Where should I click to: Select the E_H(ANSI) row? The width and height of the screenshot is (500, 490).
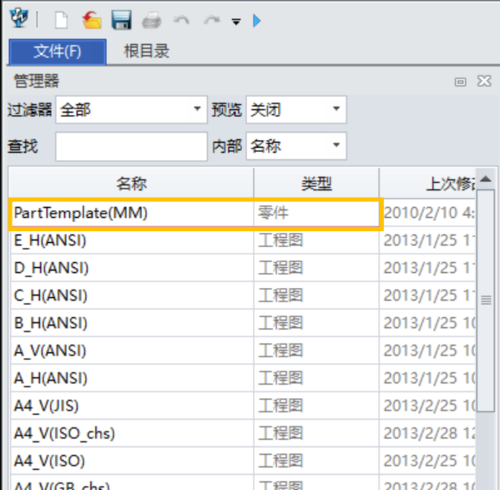pyautogui.click(x=242, y=240)
